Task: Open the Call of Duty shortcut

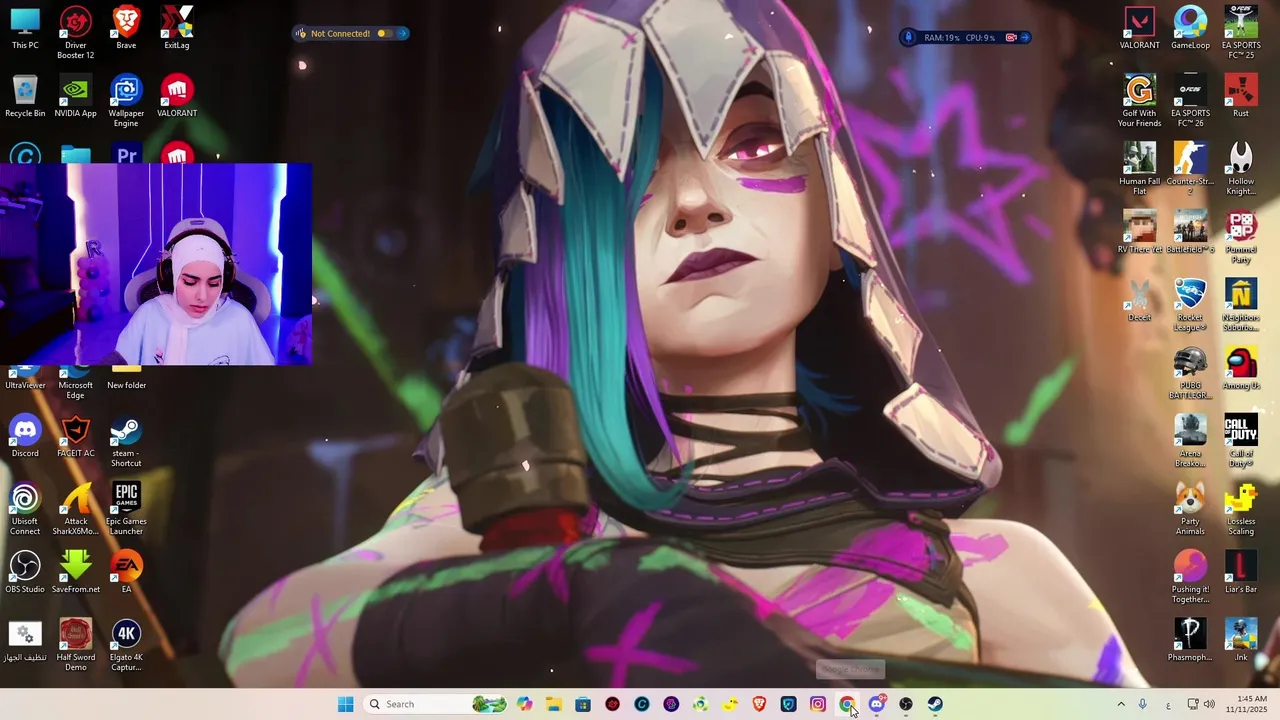Action: tap(1241, 441)
